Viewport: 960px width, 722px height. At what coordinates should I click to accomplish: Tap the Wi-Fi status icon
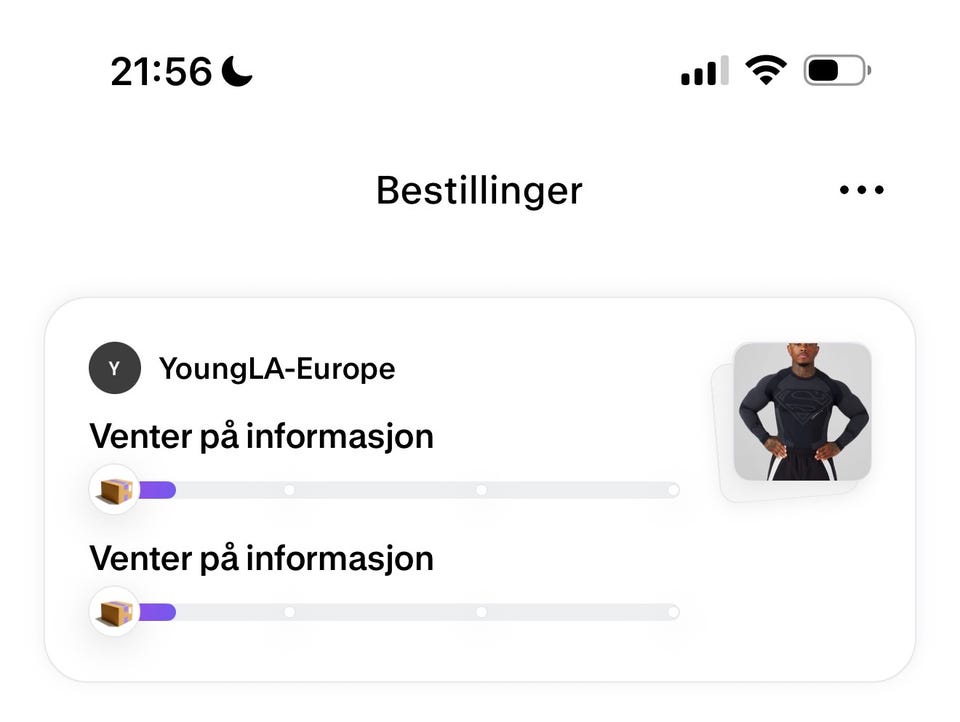[x=766, y=69]
